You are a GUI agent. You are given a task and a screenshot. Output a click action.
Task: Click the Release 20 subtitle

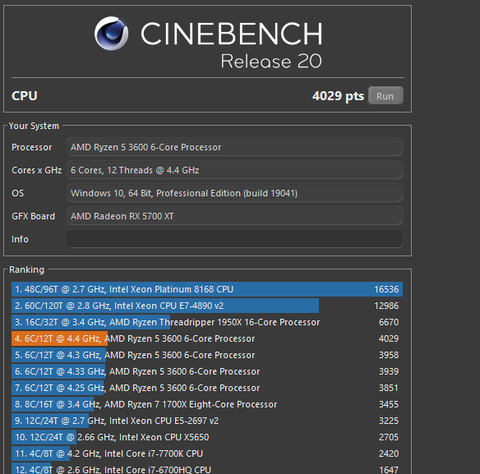[x=271, y=61]
